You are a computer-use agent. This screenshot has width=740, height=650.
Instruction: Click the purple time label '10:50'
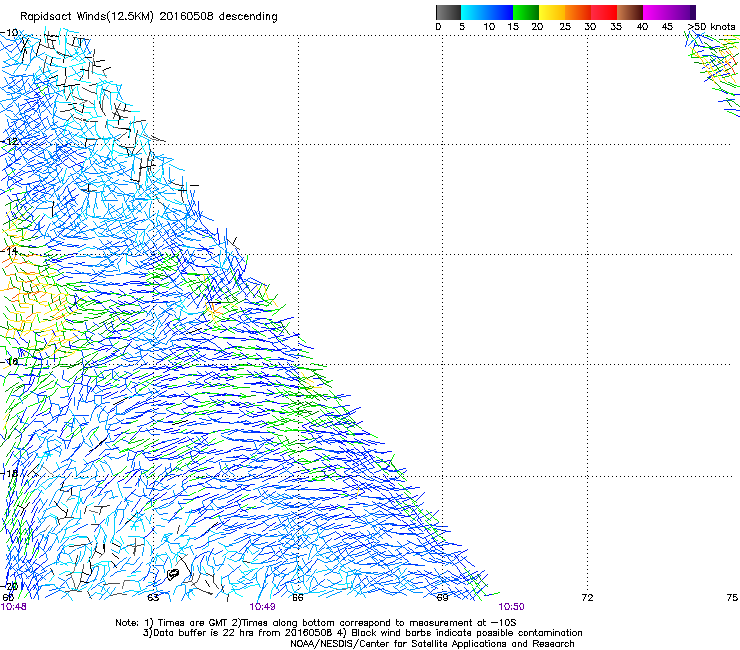(x=512, y=607)
